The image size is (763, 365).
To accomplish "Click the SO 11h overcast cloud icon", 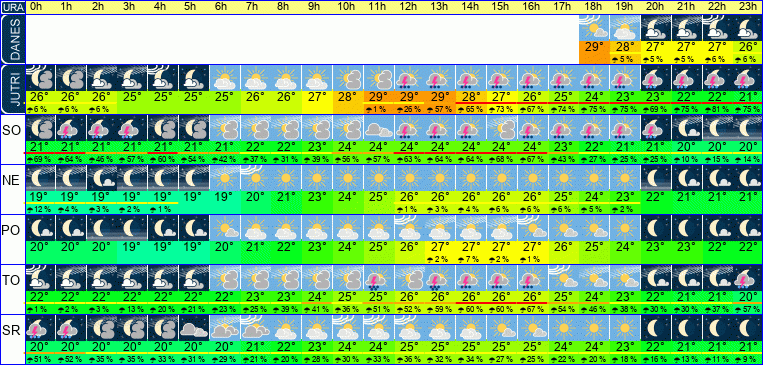I will tap(379, 128).
